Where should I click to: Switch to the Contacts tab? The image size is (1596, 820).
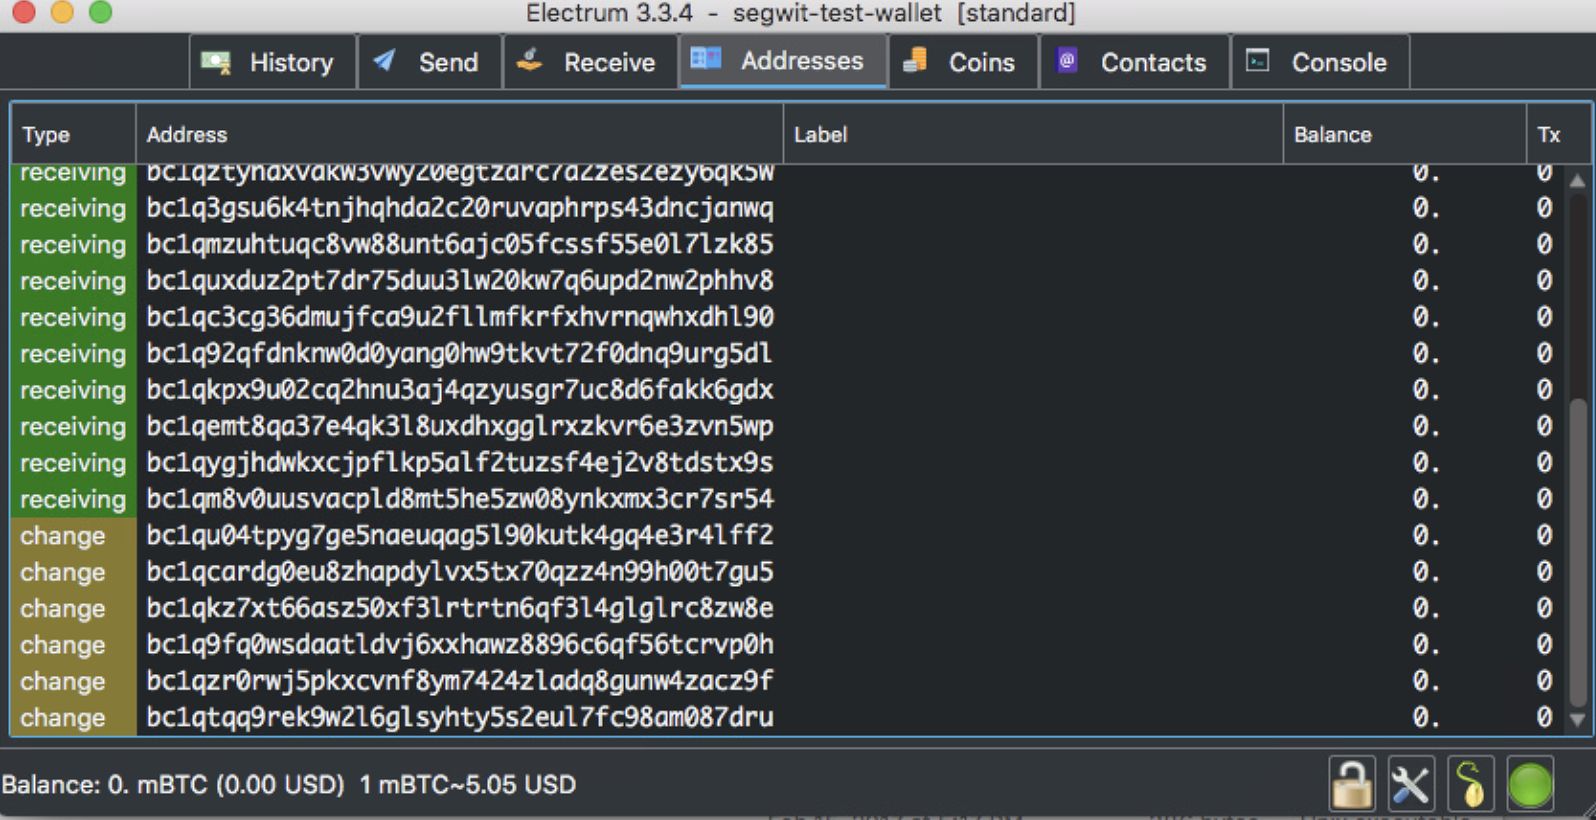[x=1134, y=62]
